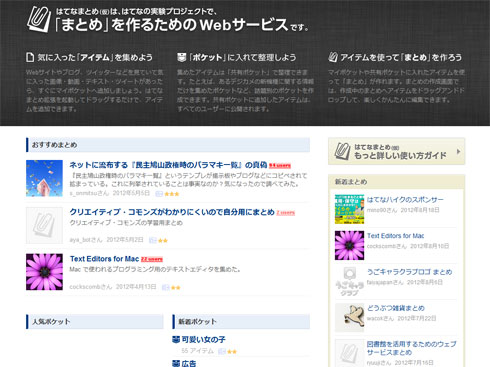Click the pocket icon beside 「ポケット」に入れて整理しよう

(181, 57)
